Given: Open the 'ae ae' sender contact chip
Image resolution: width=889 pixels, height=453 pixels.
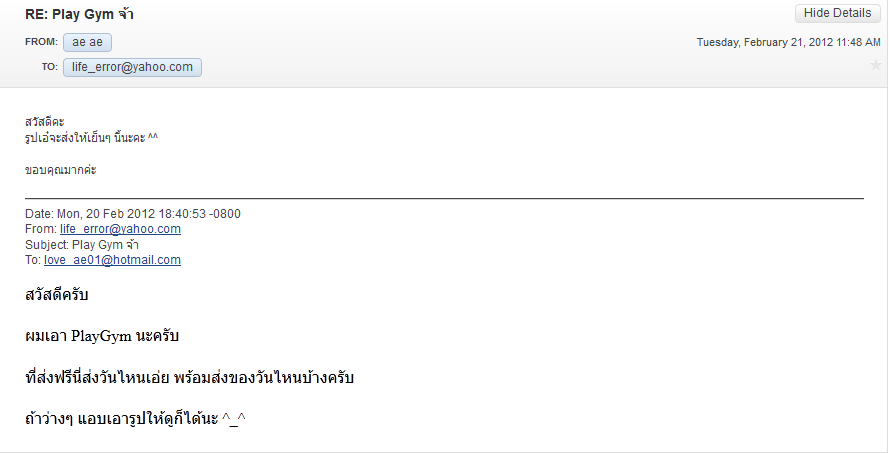Looking at the screenshot, I should pyautogui.click(x=87, y=43).
